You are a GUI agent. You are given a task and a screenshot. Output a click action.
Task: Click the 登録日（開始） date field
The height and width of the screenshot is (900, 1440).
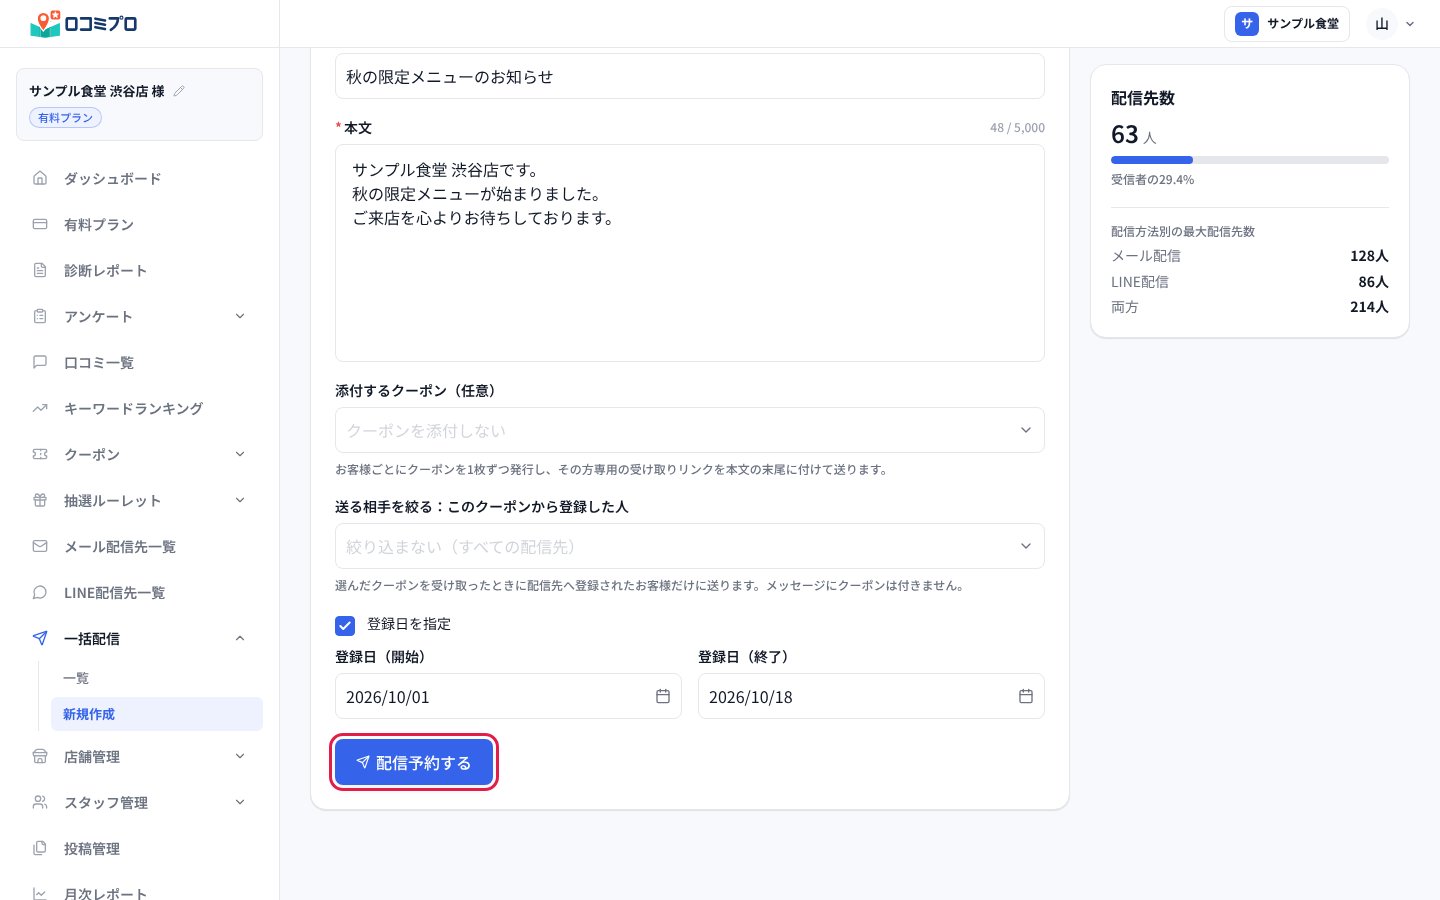coord(508,696)
